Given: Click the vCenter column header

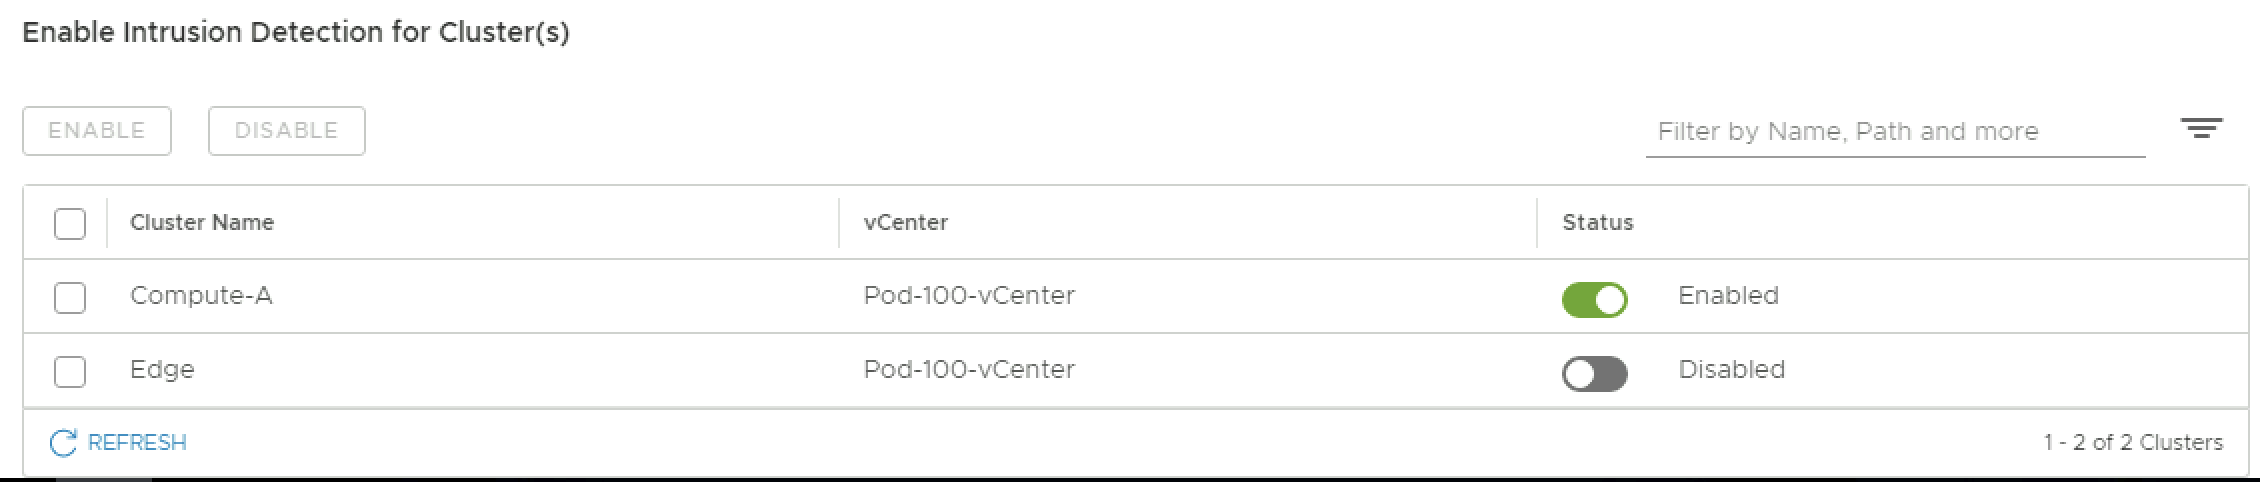Looking at the screenshot, I should [906, 222].
